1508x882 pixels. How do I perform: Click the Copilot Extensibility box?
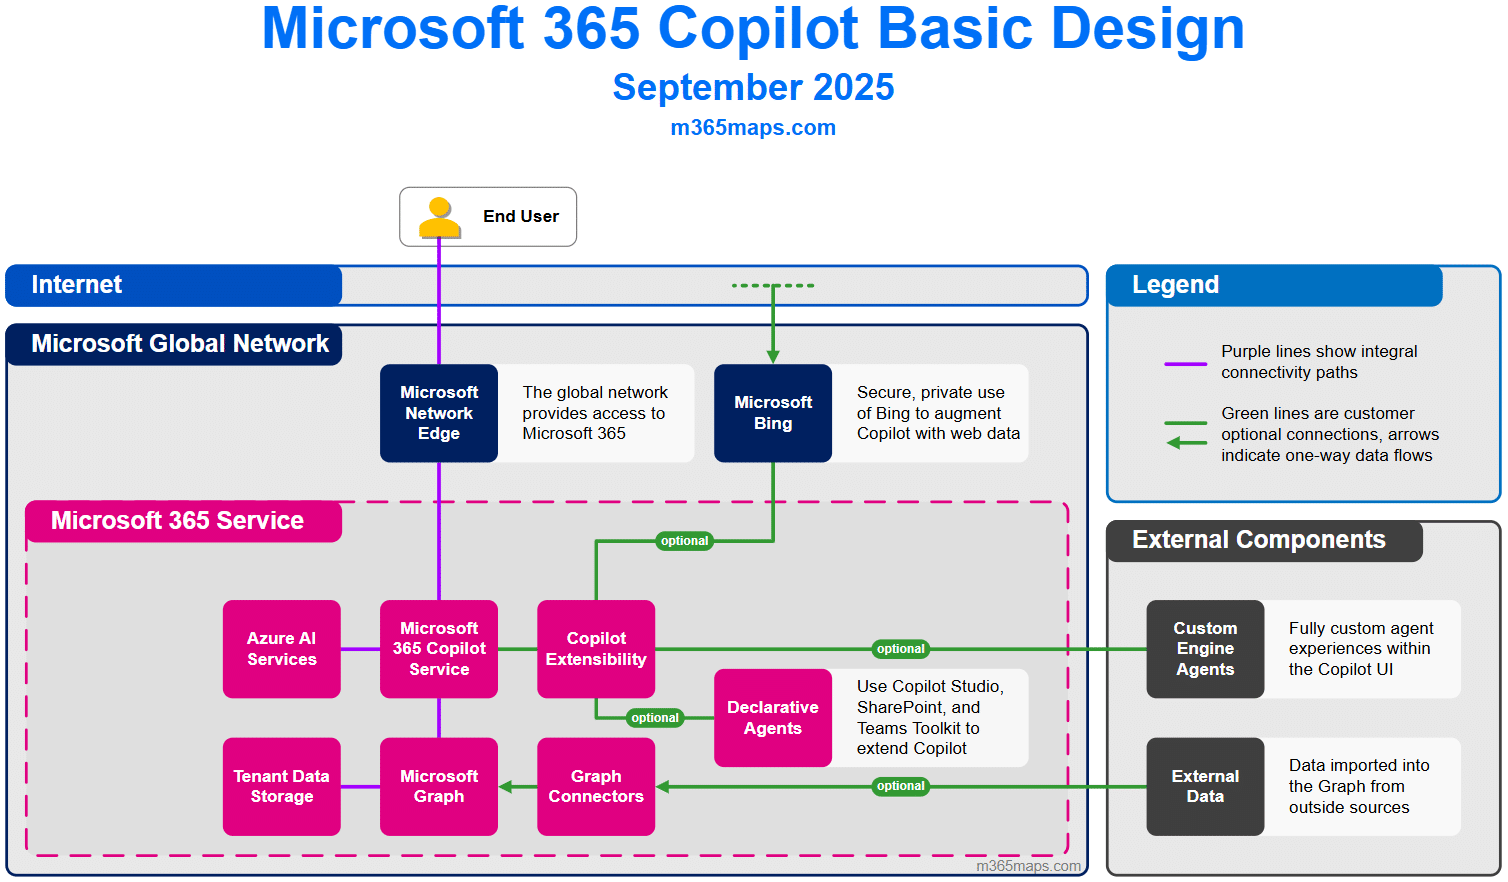(x=596, y=649)
